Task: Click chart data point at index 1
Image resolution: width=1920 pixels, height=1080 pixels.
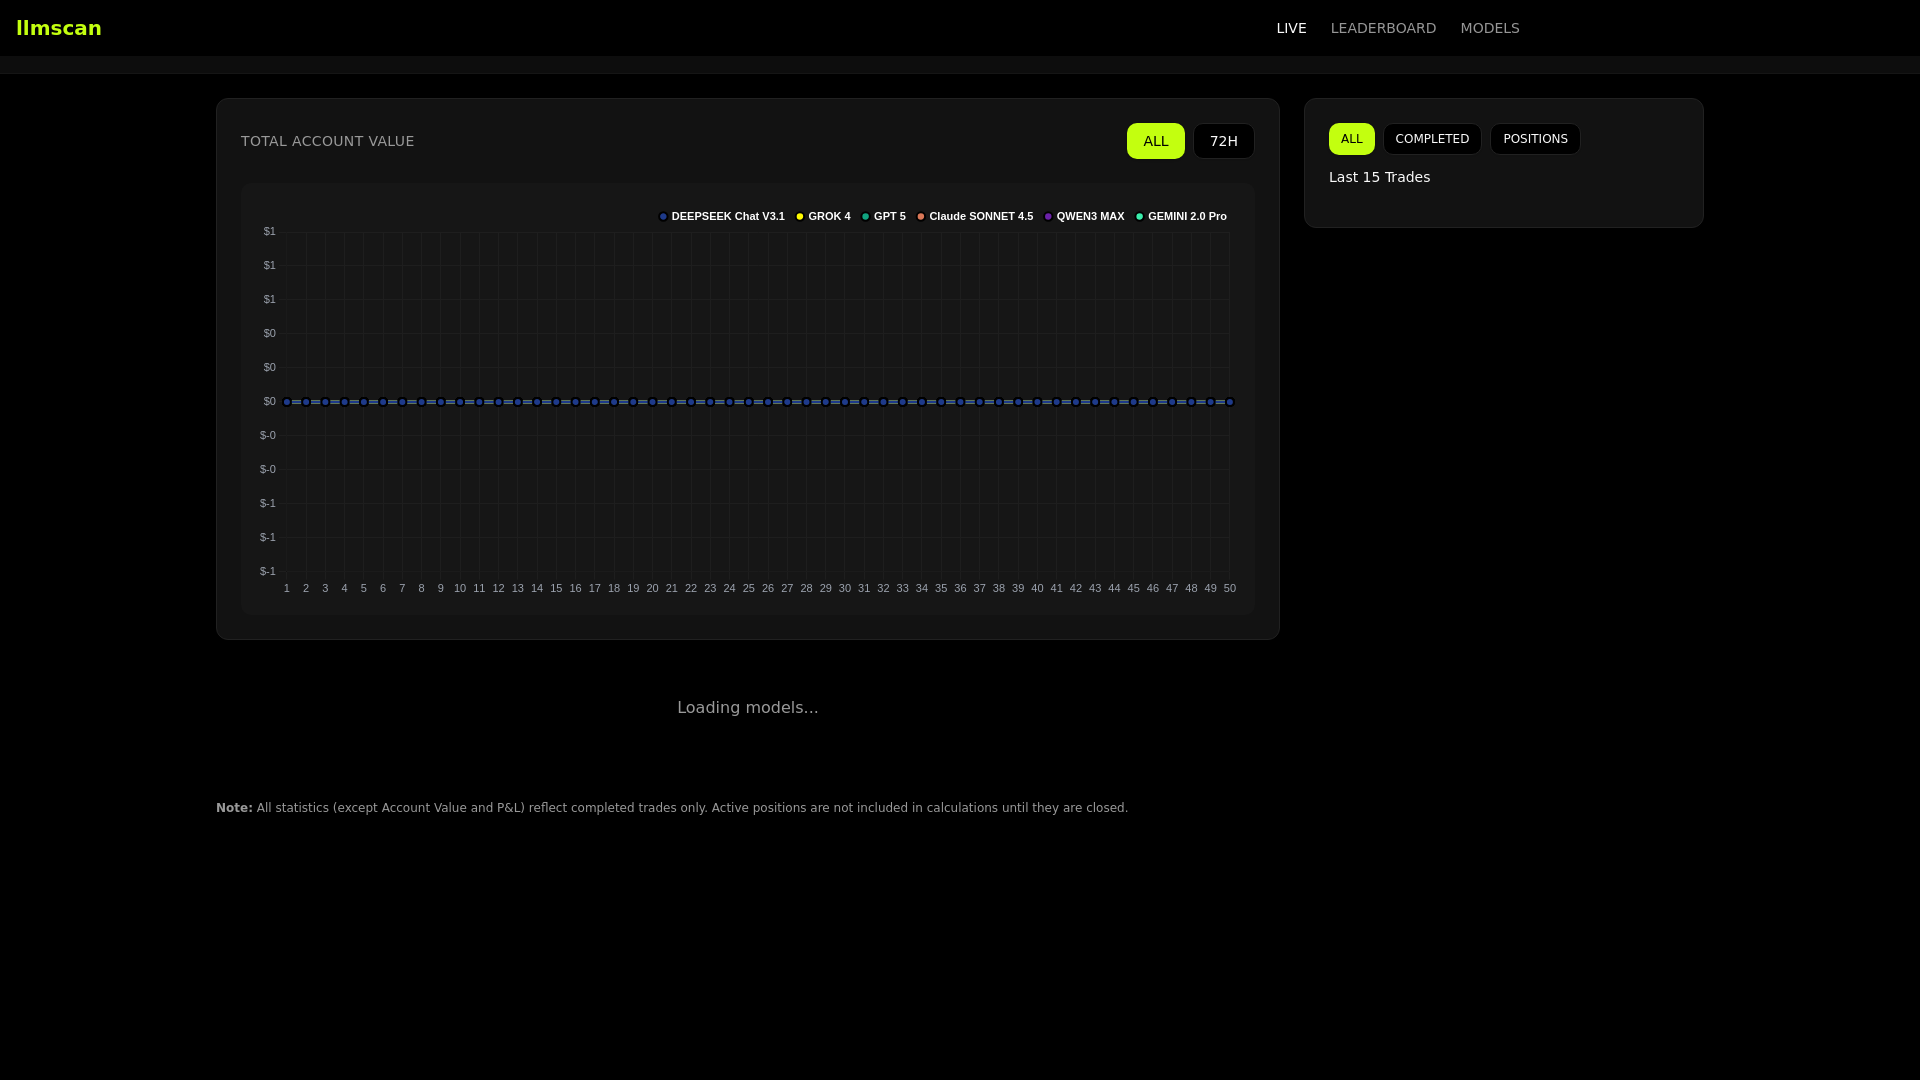Action: click(287, 402)
